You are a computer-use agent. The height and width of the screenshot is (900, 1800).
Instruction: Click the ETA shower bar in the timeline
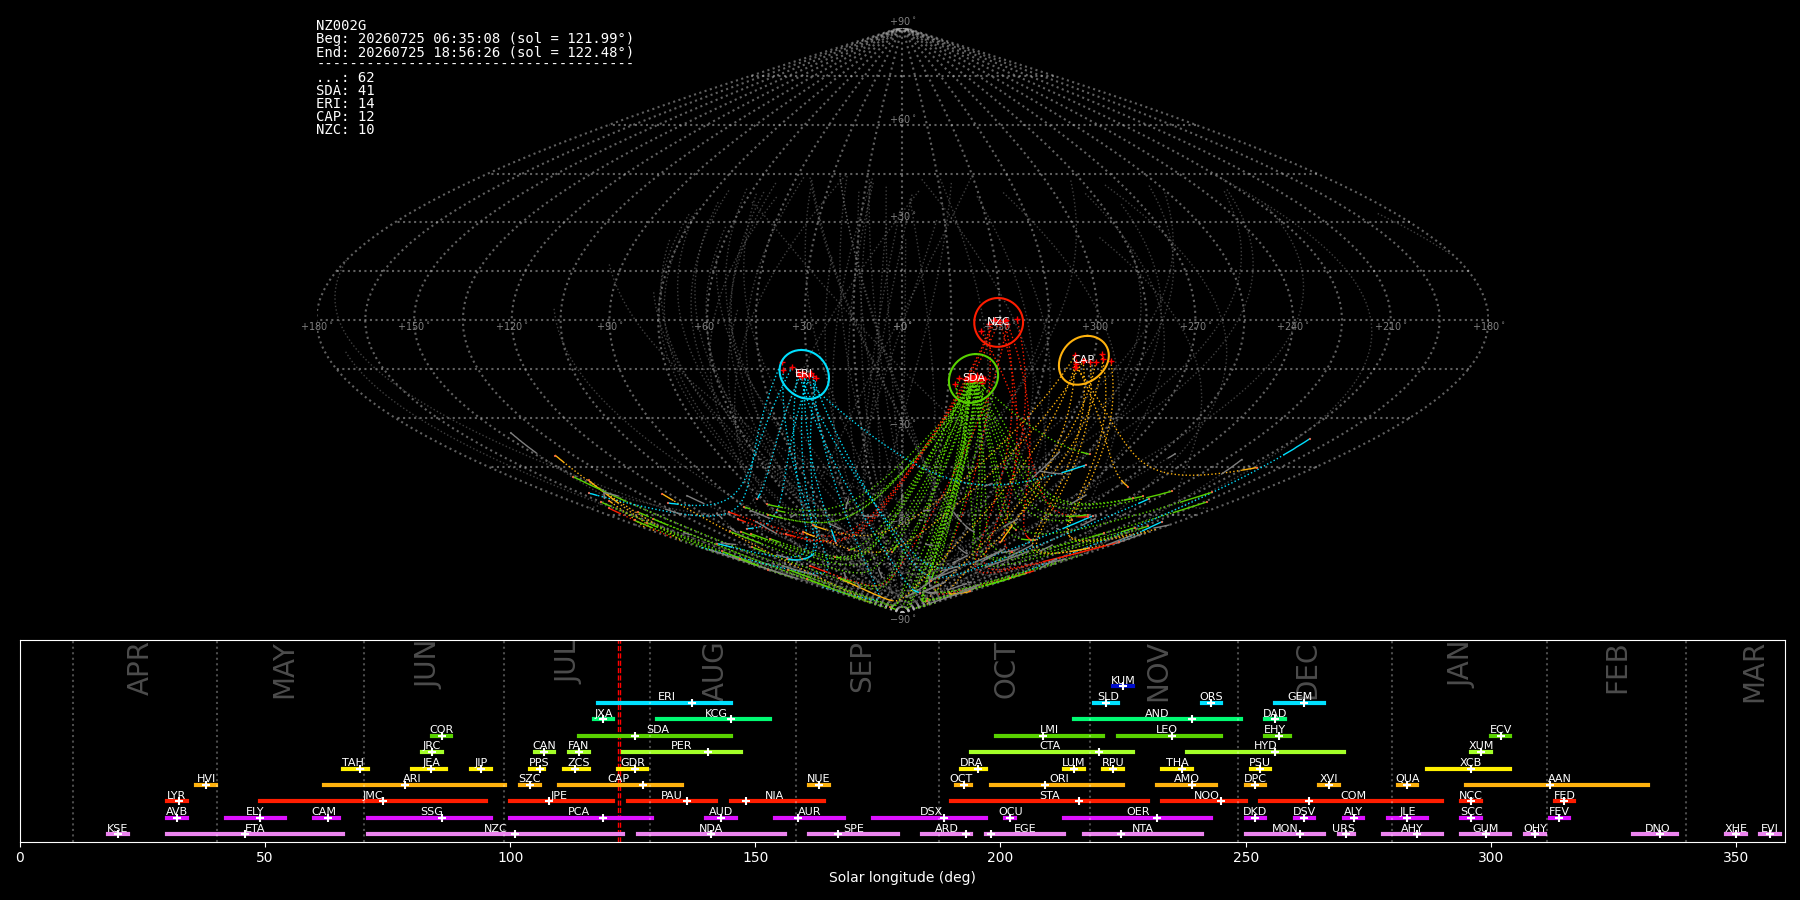tap(255, 834)
